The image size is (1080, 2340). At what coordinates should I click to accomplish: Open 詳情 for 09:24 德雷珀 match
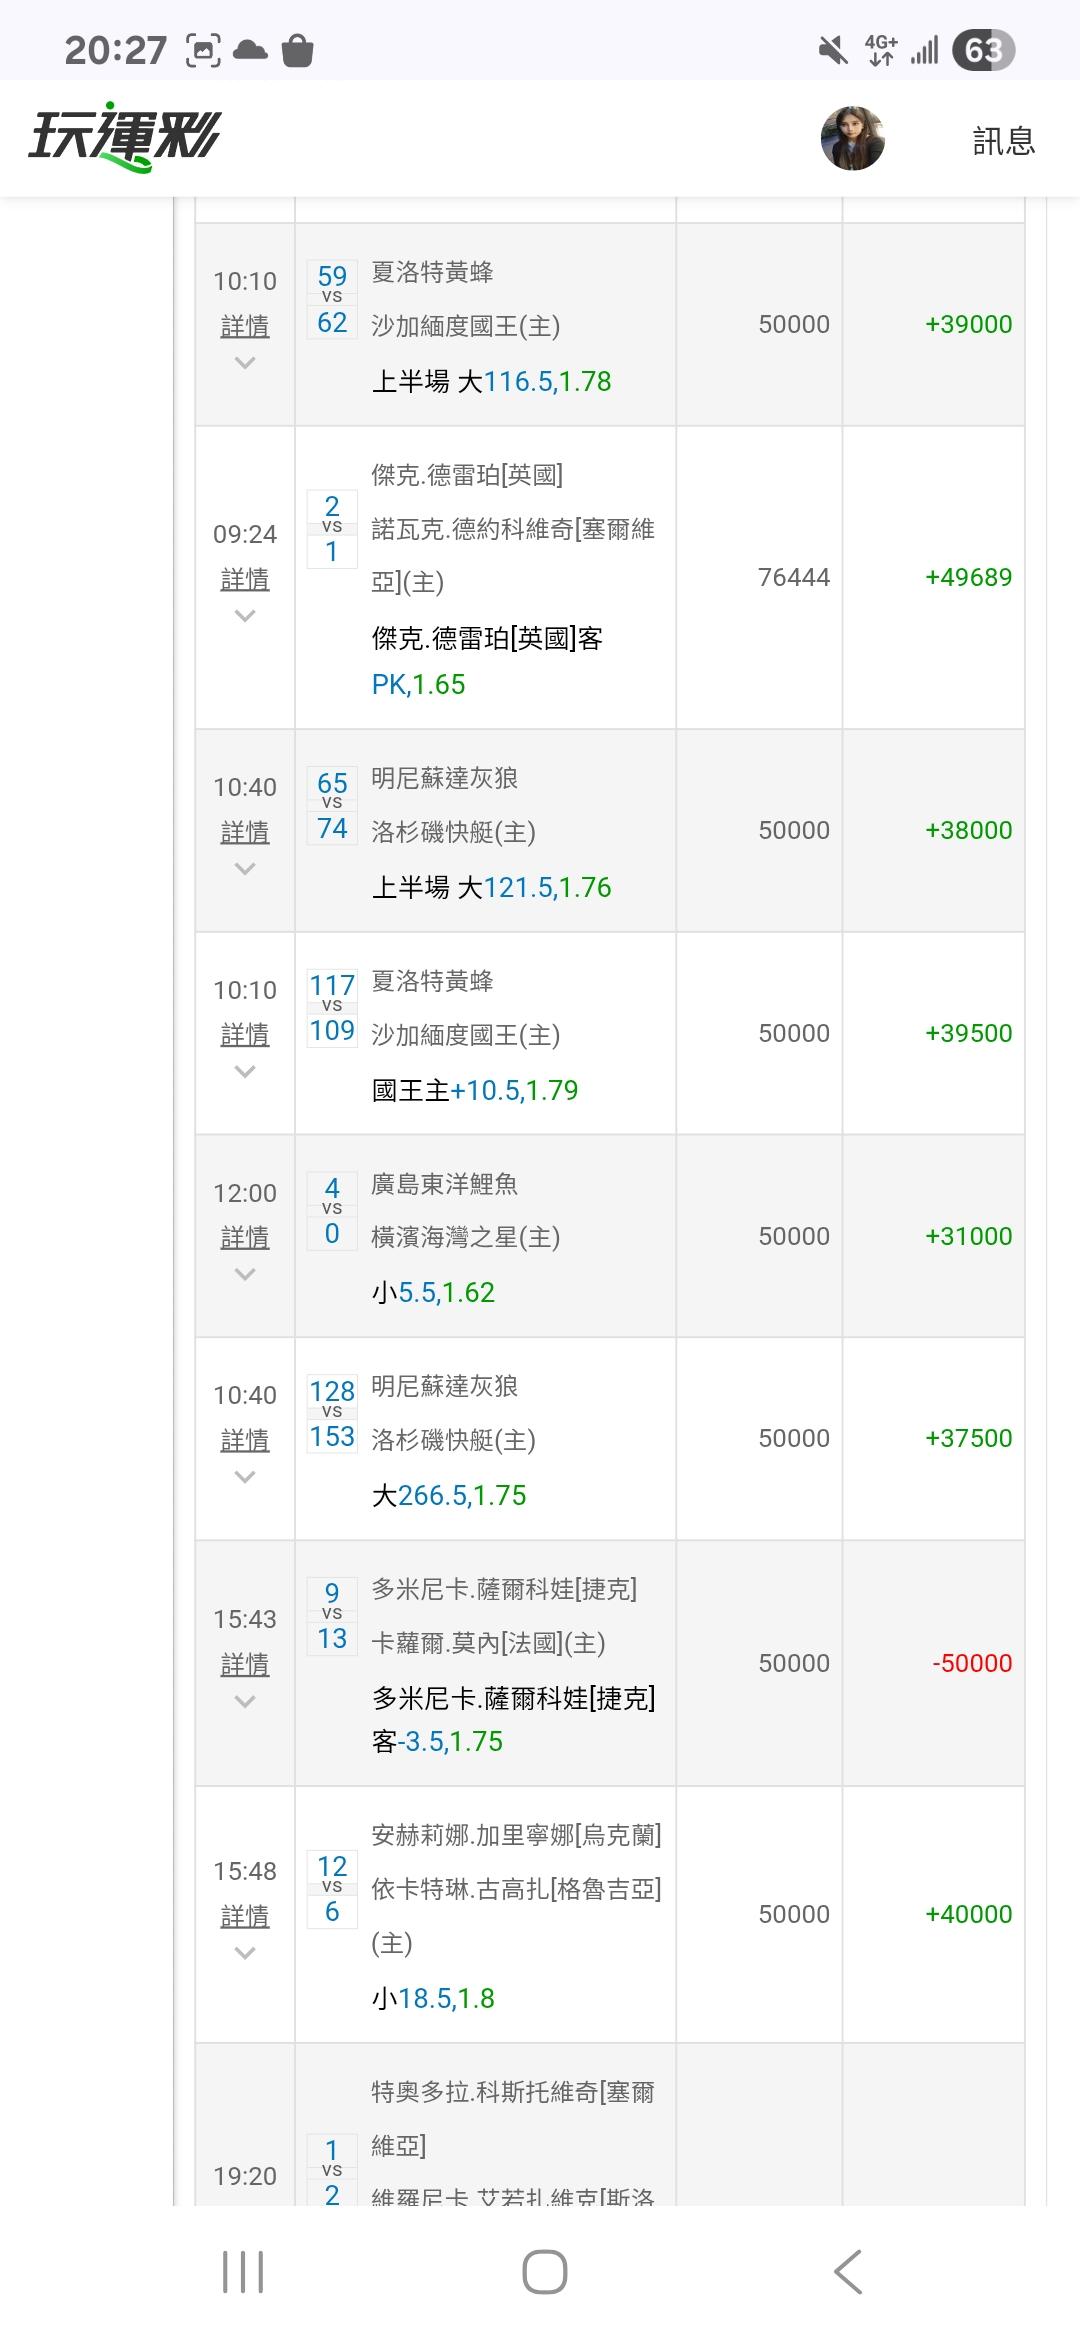(x=245, y=580)
